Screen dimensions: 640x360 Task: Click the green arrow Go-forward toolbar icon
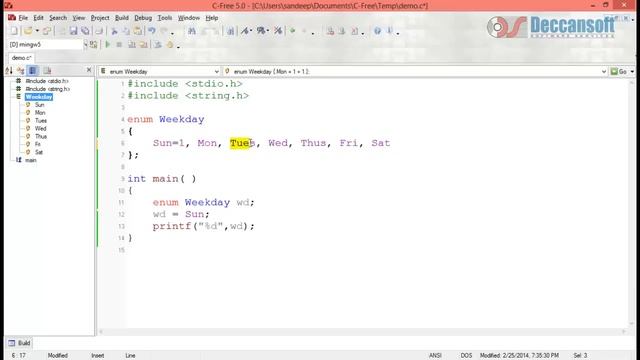(x=292, y=31)
